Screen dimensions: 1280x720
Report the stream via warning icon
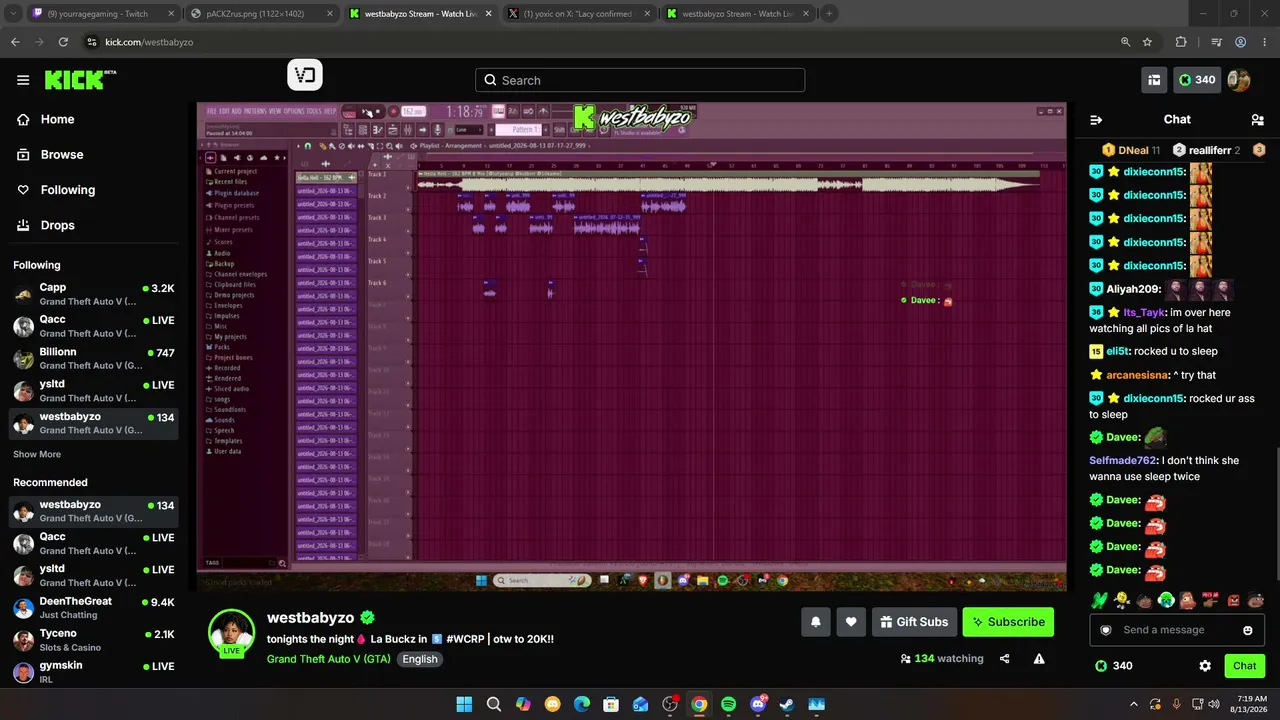pyautogui.click(x=1039, y=659)
